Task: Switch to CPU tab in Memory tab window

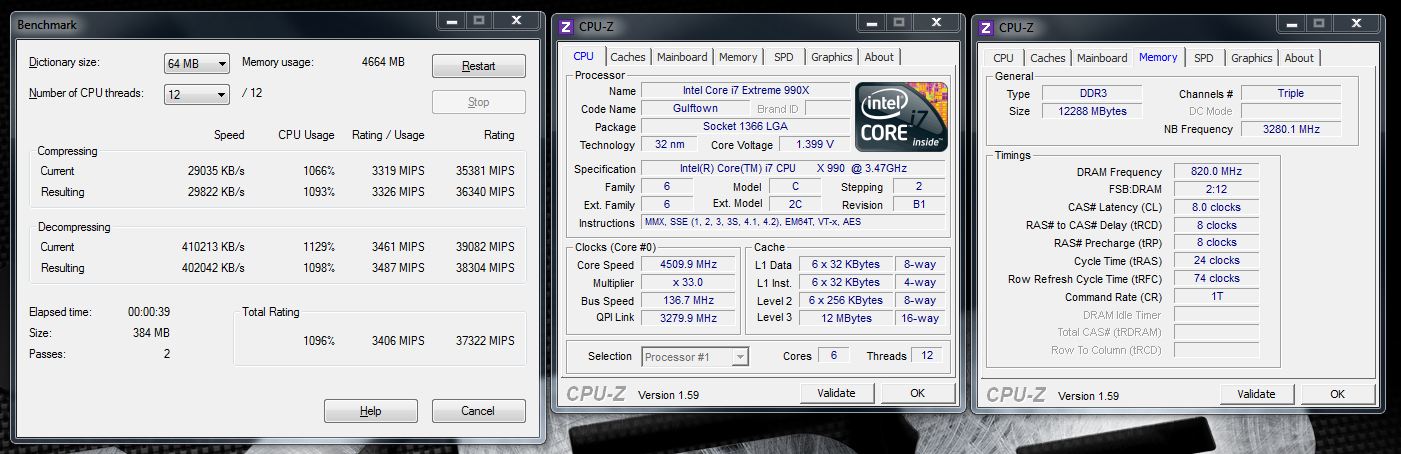Action: click(x=1004, y=58)
